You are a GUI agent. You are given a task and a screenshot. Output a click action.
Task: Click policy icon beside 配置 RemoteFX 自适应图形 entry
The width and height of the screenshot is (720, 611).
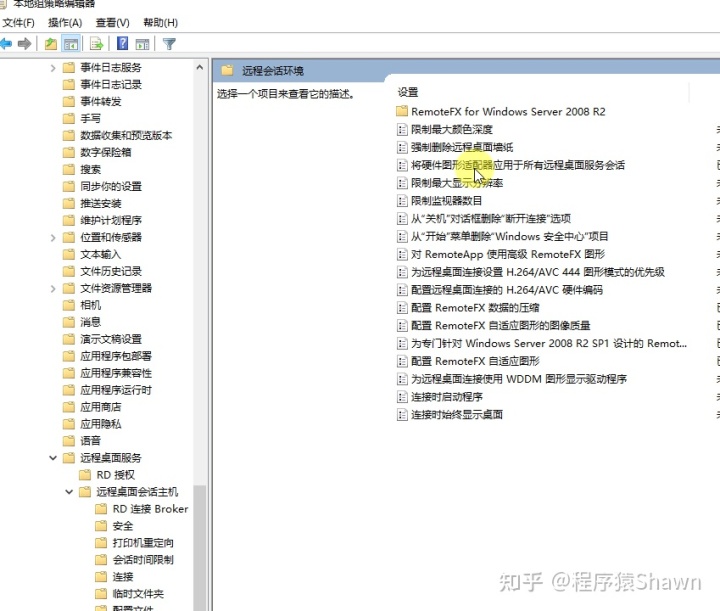tap(402, 361)
